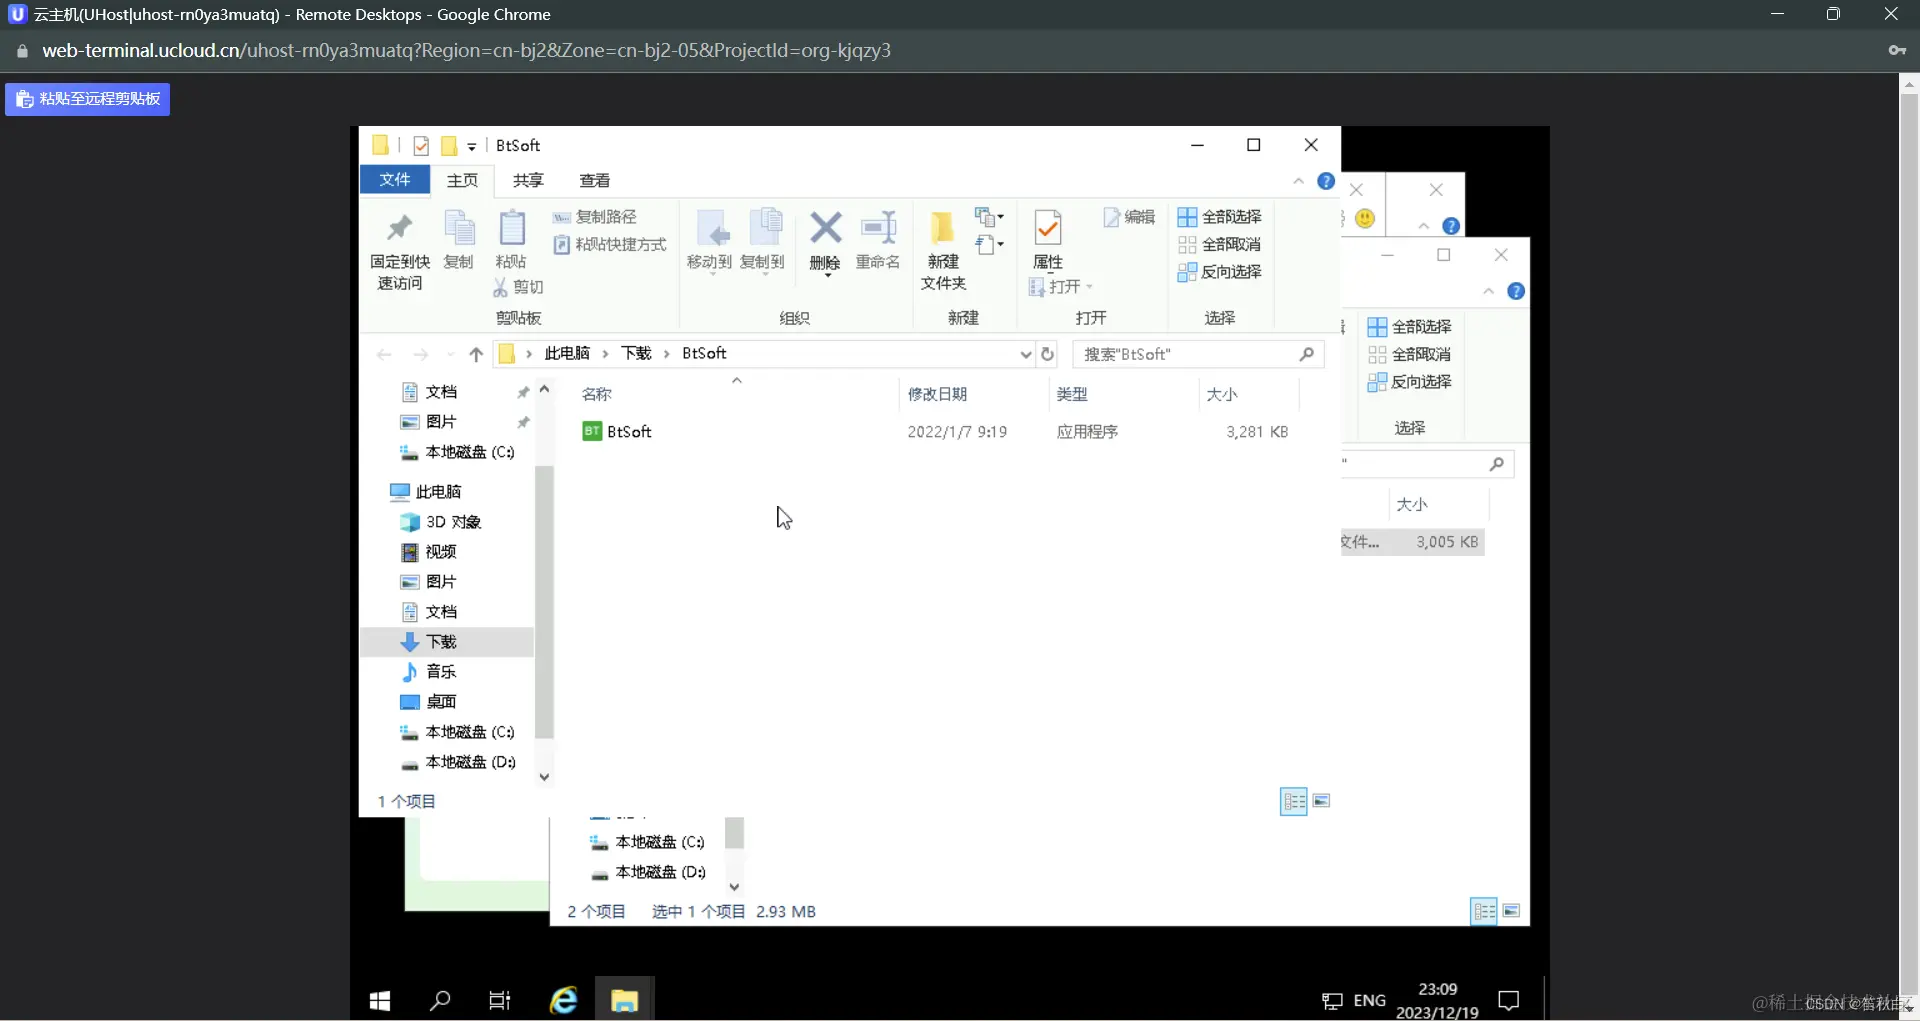This screenshot has height=1021, width=1920.
Task: Click the Paste icon in the ribbon
Action: point(511,229)
